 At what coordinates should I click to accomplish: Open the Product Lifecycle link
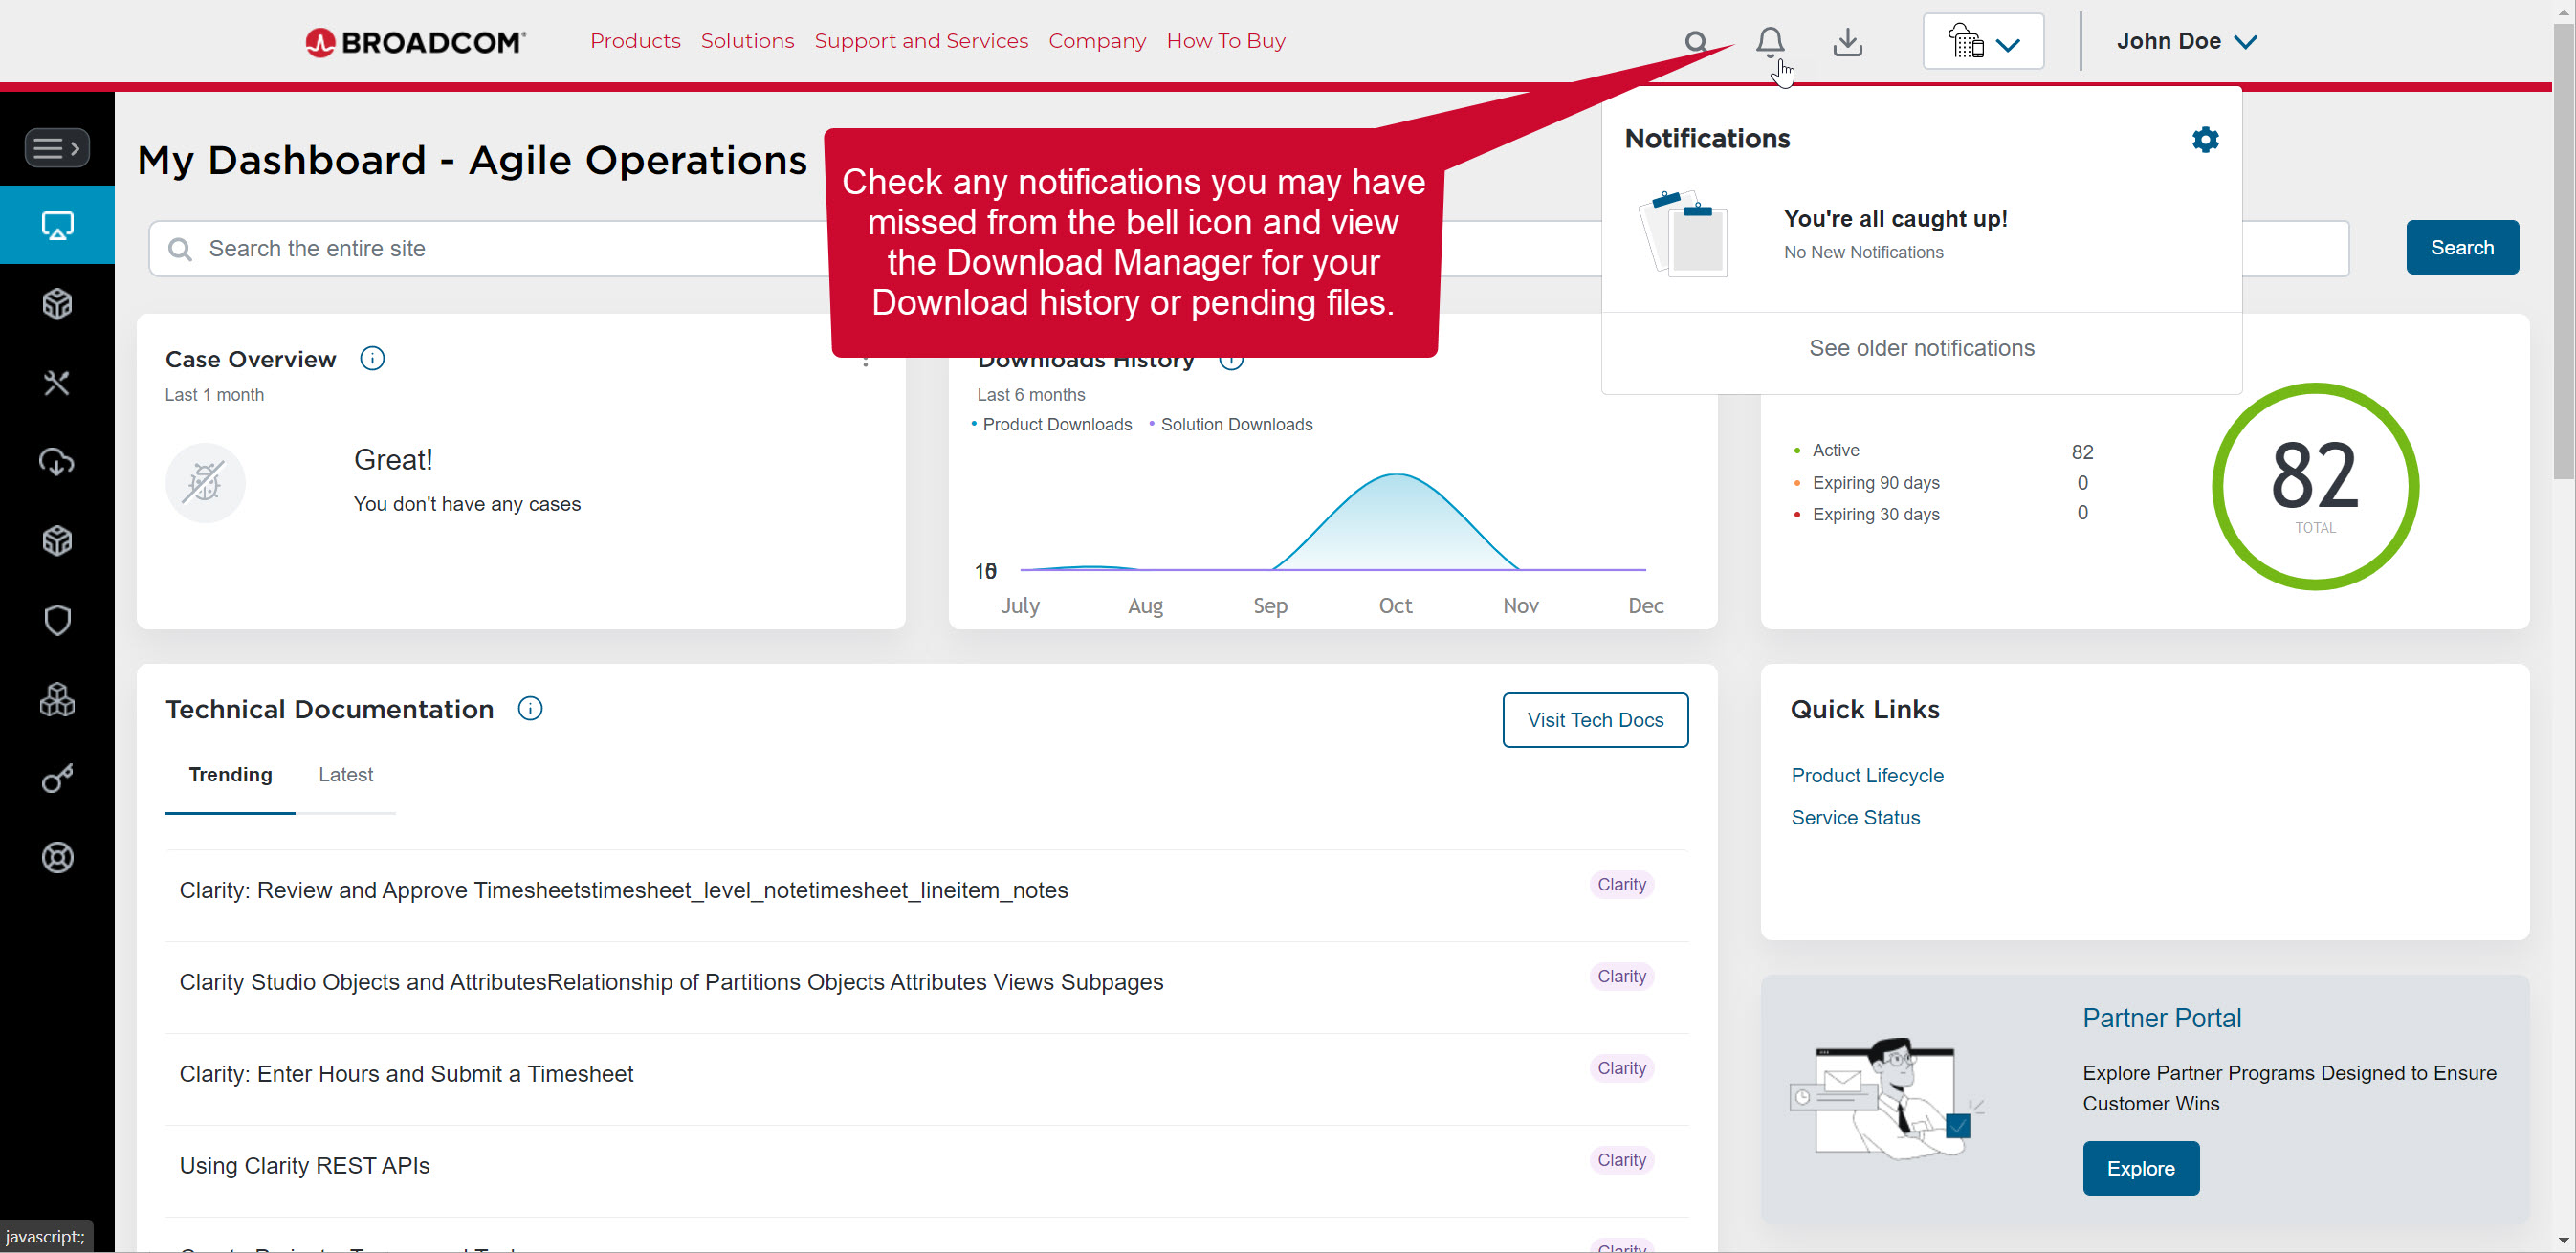[1866, 775]
